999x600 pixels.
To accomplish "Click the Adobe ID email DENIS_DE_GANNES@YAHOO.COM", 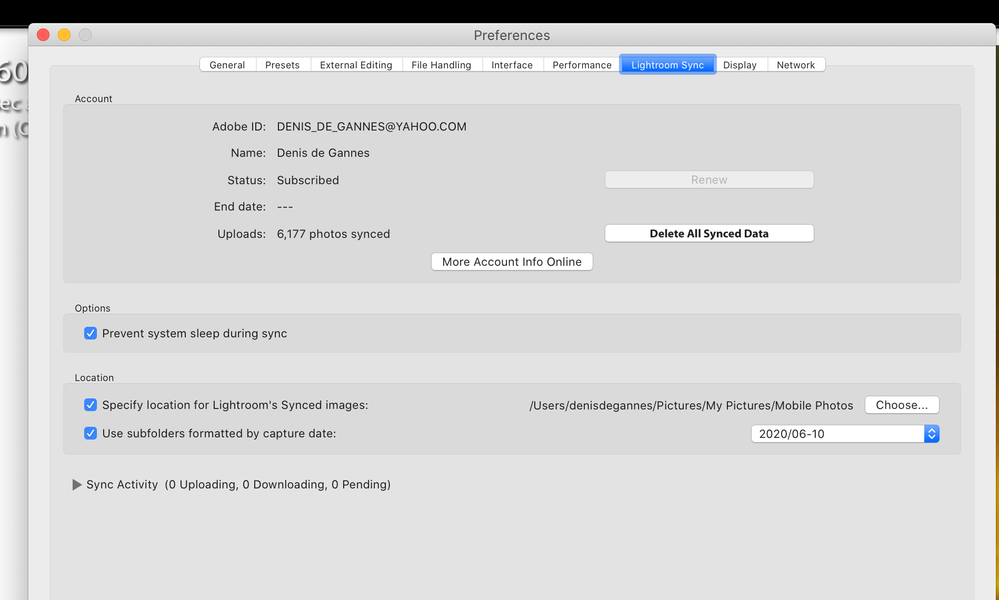I will coord(371,127).
